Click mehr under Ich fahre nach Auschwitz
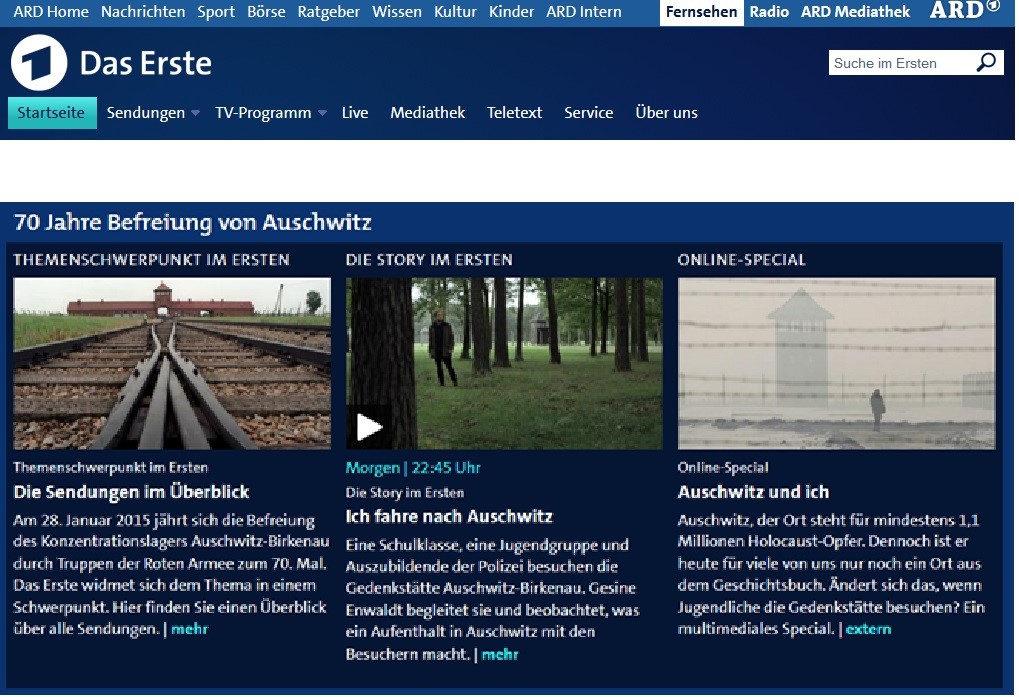This screenshot has width=1019, height=697. pos(500,654)
